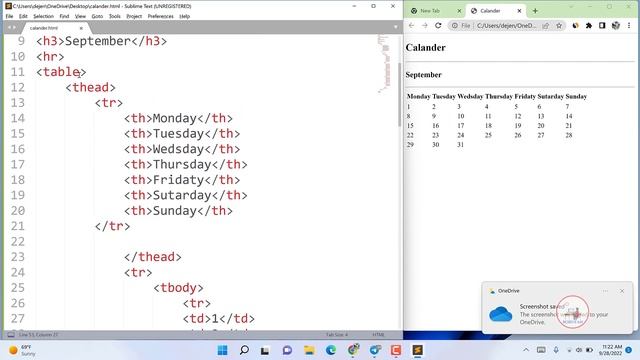The height and width of the screenshot is (360, 640).
Task: Go back in the browser
Action: 411,25
